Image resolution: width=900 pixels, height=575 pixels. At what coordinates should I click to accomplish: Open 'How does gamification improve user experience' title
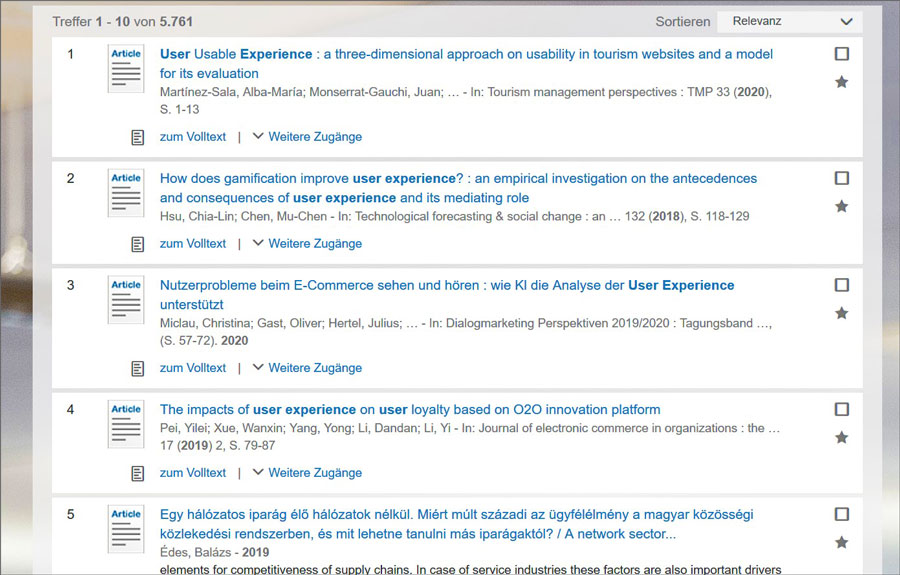[x=458, y=188]
